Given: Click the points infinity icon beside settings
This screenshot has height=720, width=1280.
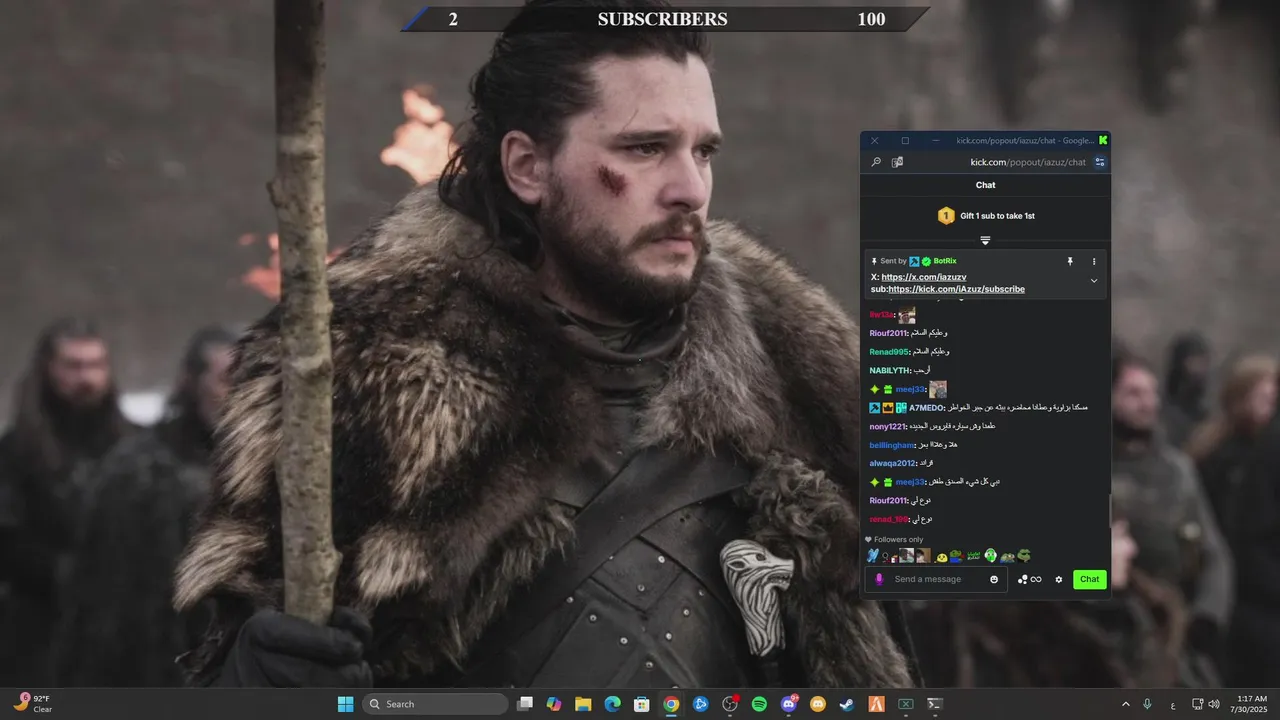Looking at the screenshot, I should 1030,579.
